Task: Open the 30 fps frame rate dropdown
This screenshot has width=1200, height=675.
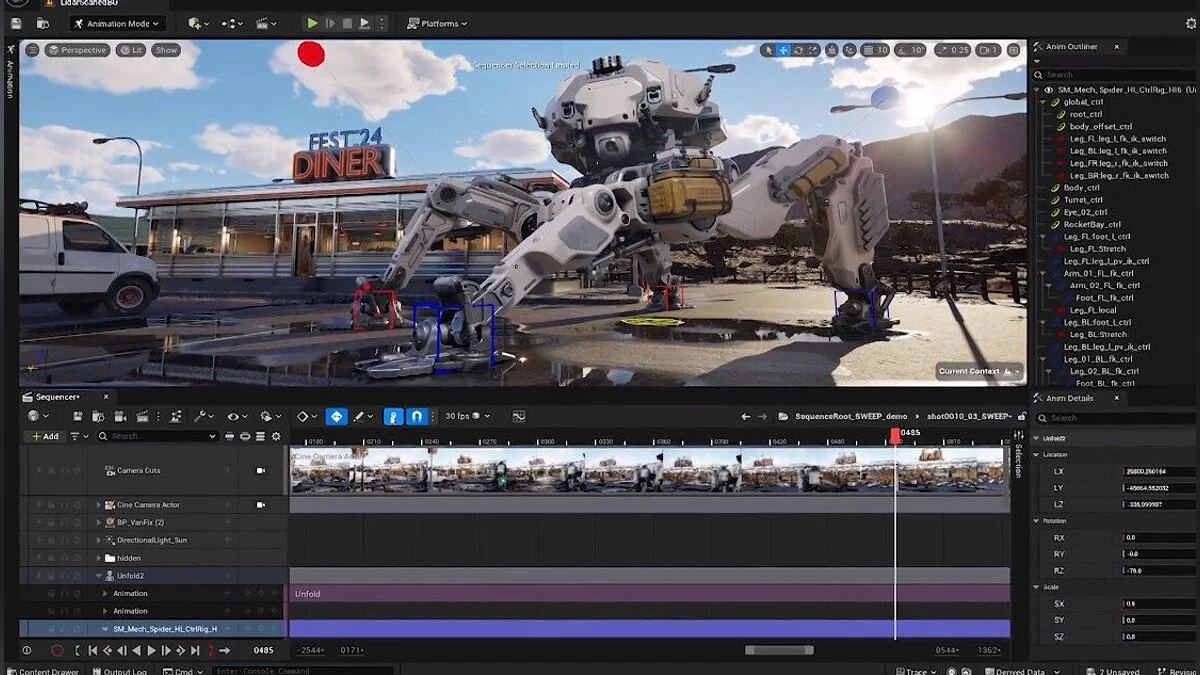Action: 469,416
